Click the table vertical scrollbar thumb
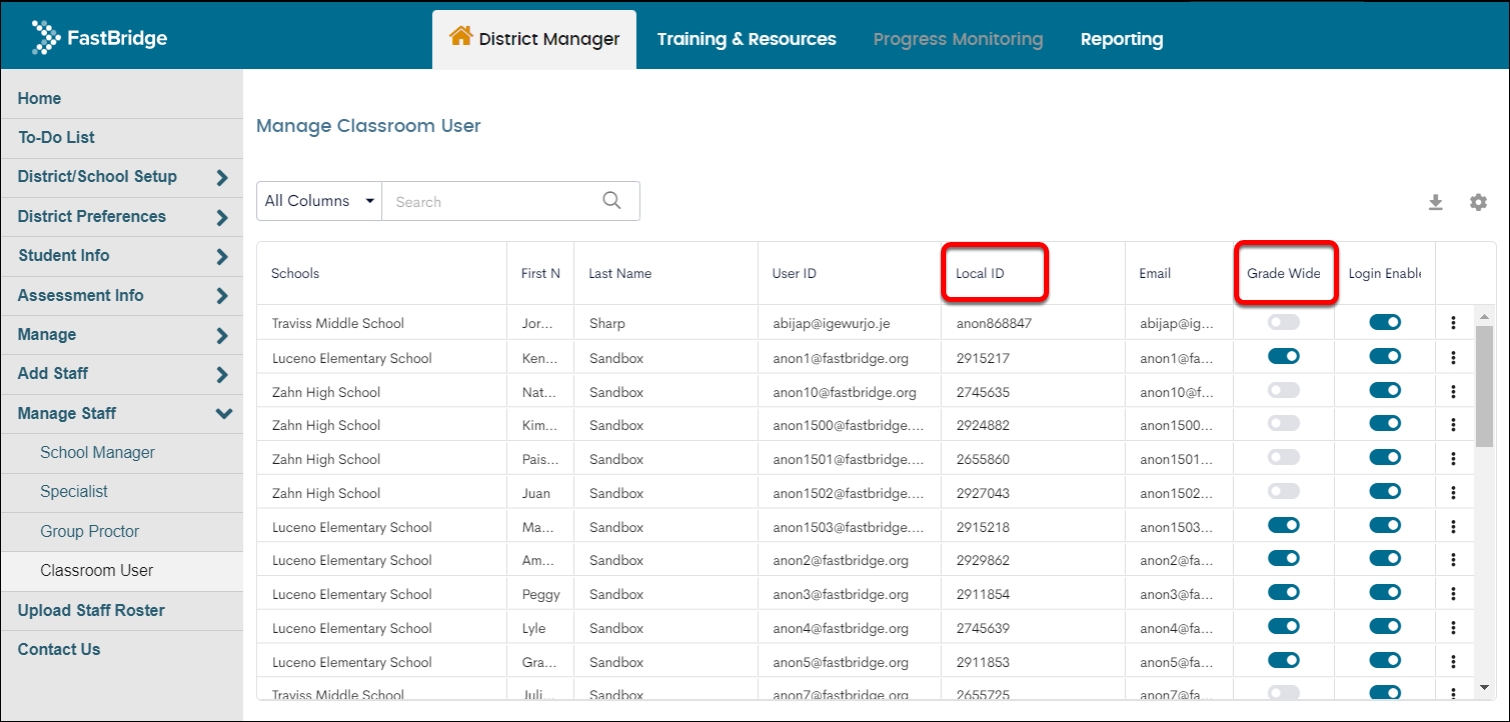The width and height of the screenshot is (1510, 722). tap(1485, 385)
